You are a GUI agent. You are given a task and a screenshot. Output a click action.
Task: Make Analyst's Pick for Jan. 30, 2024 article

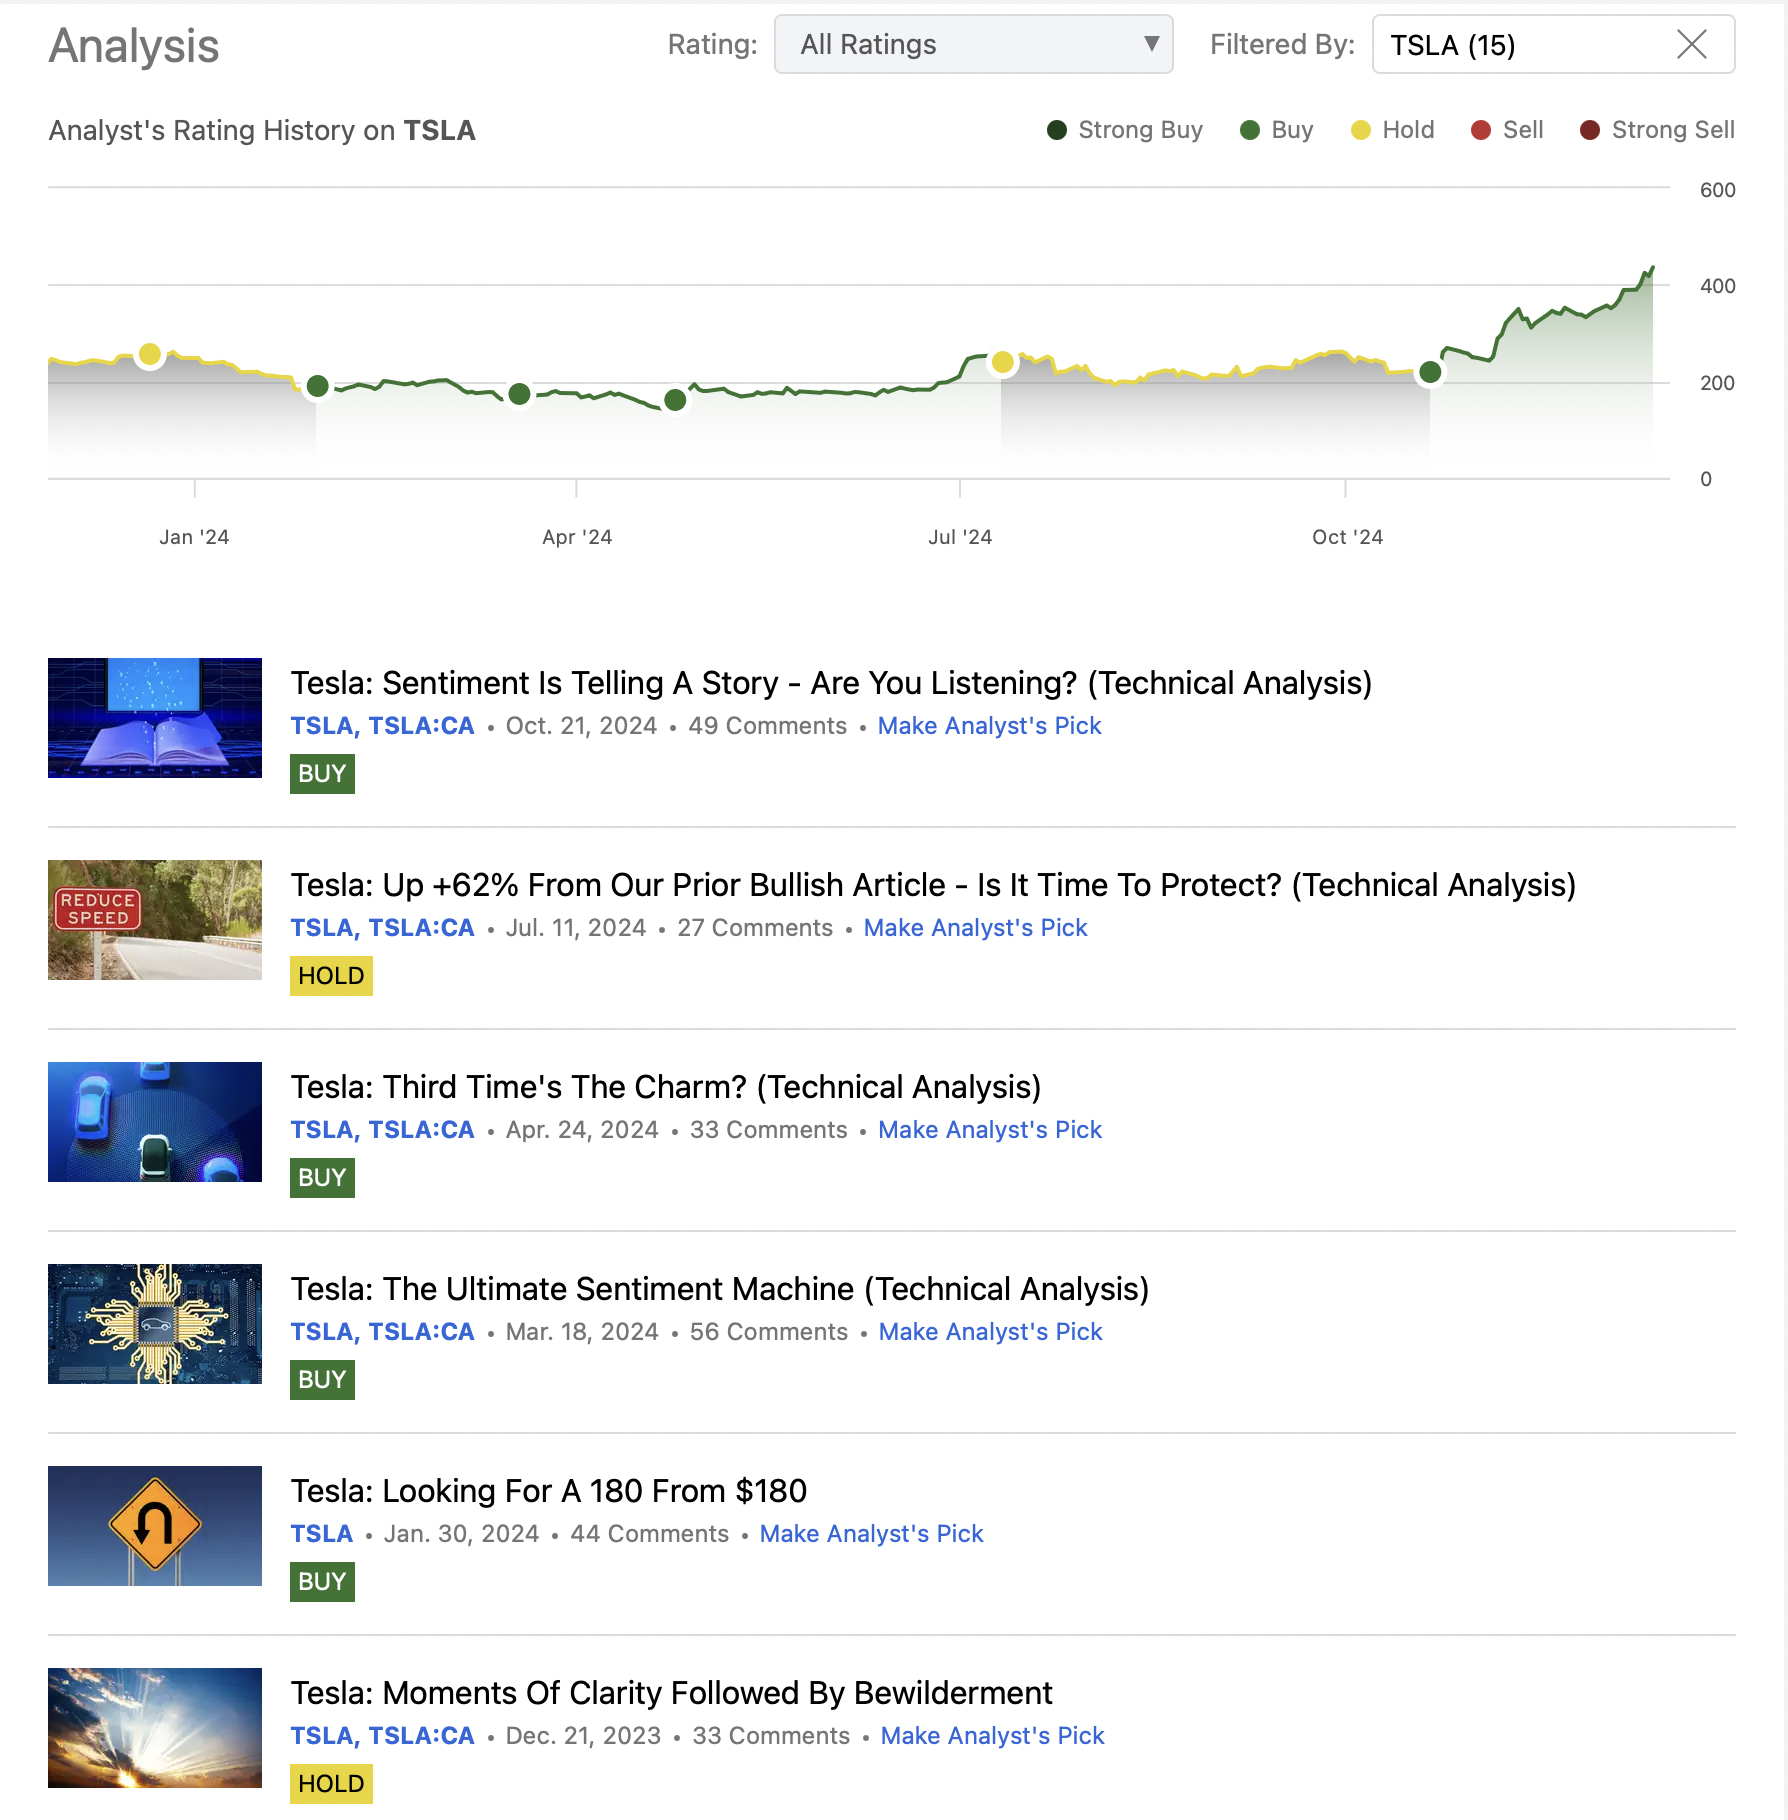[x=871, y=1534]
